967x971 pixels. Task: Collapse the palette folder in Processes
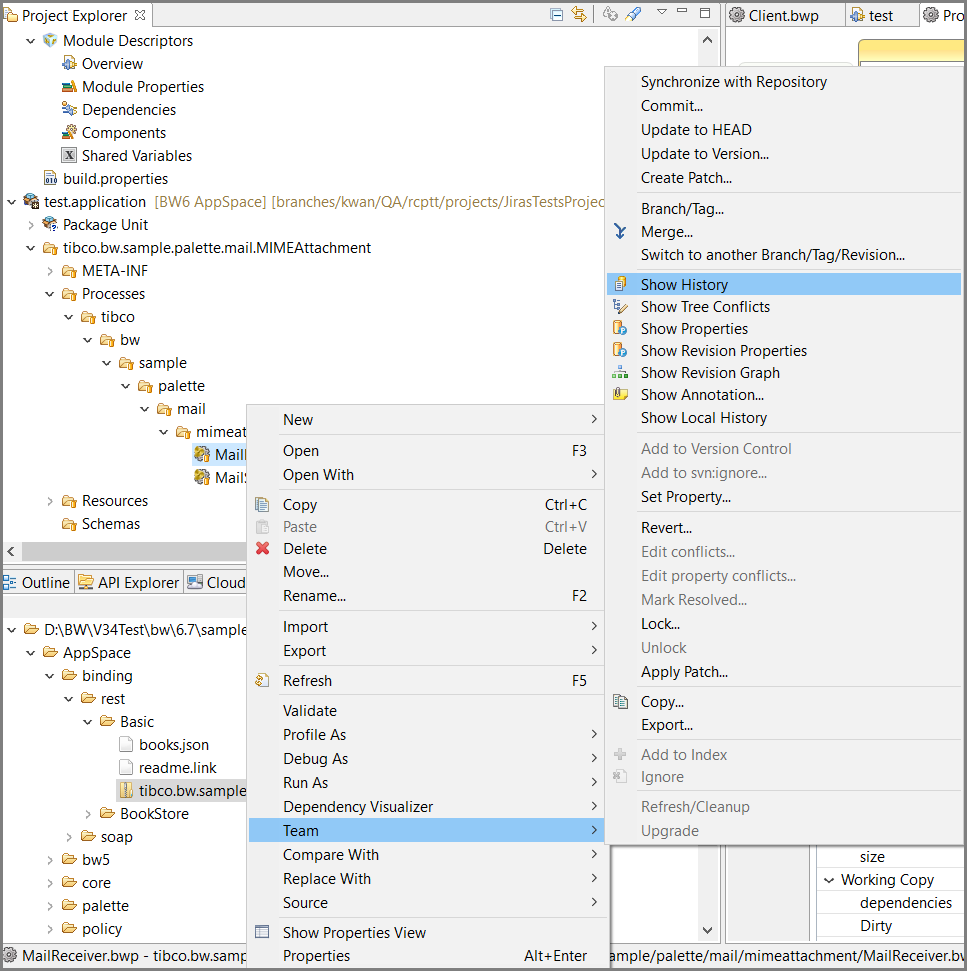pyautogui.click(x=126, y=386)
